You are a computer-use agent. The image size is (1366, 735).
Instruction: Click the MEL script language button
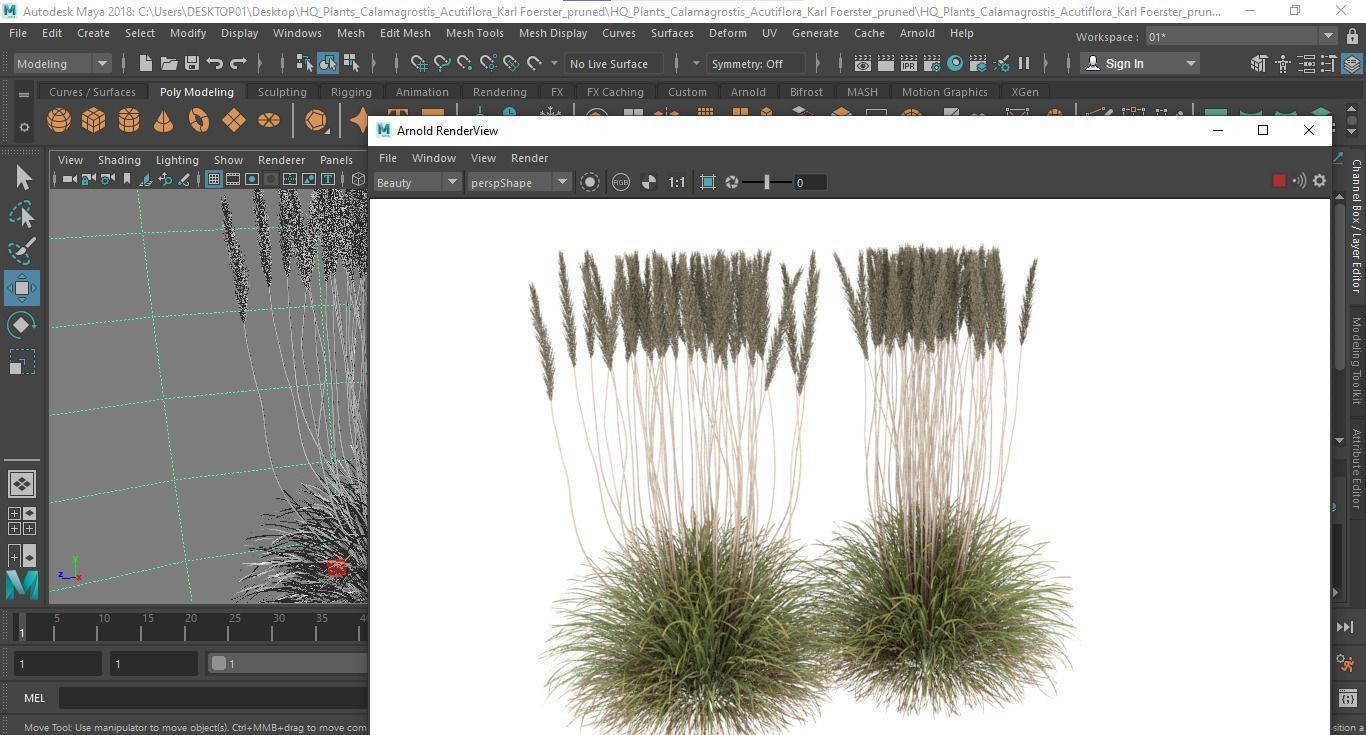coord(35,698)
